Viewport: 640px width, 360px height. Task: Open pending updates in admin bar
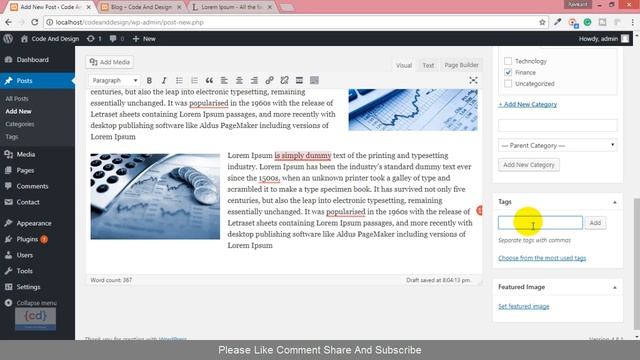click(x=94, y=39)
